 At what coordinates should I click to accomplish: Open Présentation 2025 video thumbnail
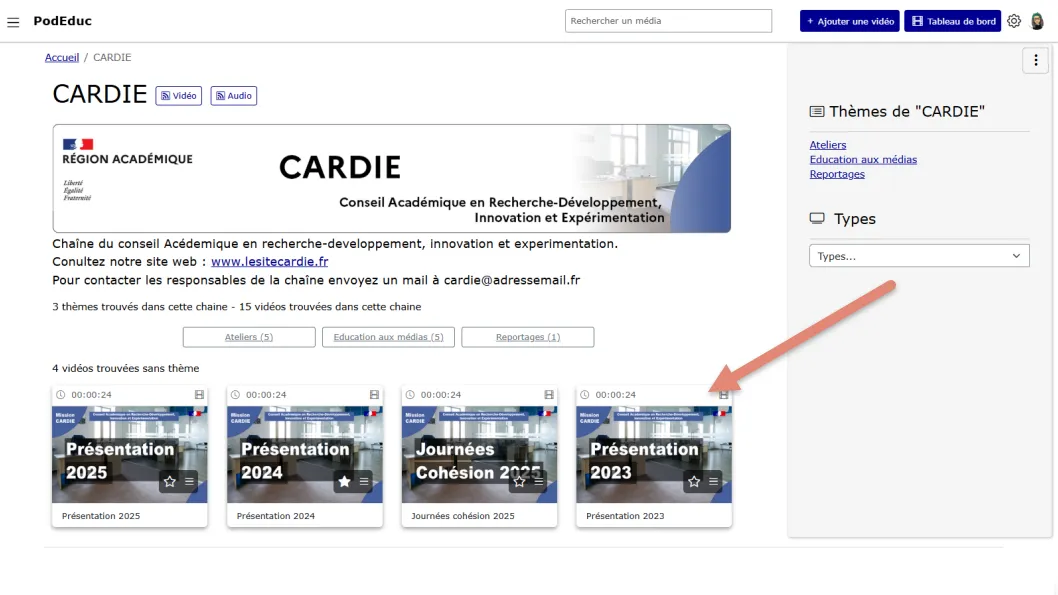(x=130, y=454)
